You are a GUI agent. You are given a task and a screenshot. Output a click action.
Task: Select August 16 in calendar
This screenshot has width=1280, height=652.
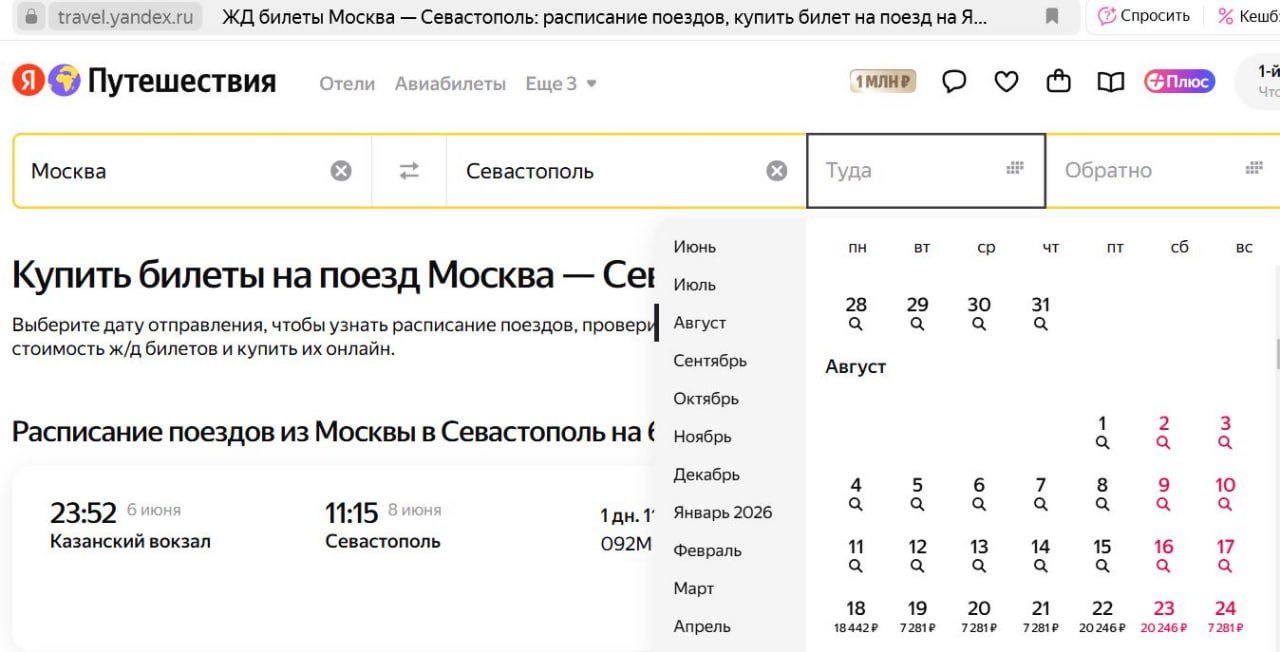pyautogui.click(x=1164, y=555)
